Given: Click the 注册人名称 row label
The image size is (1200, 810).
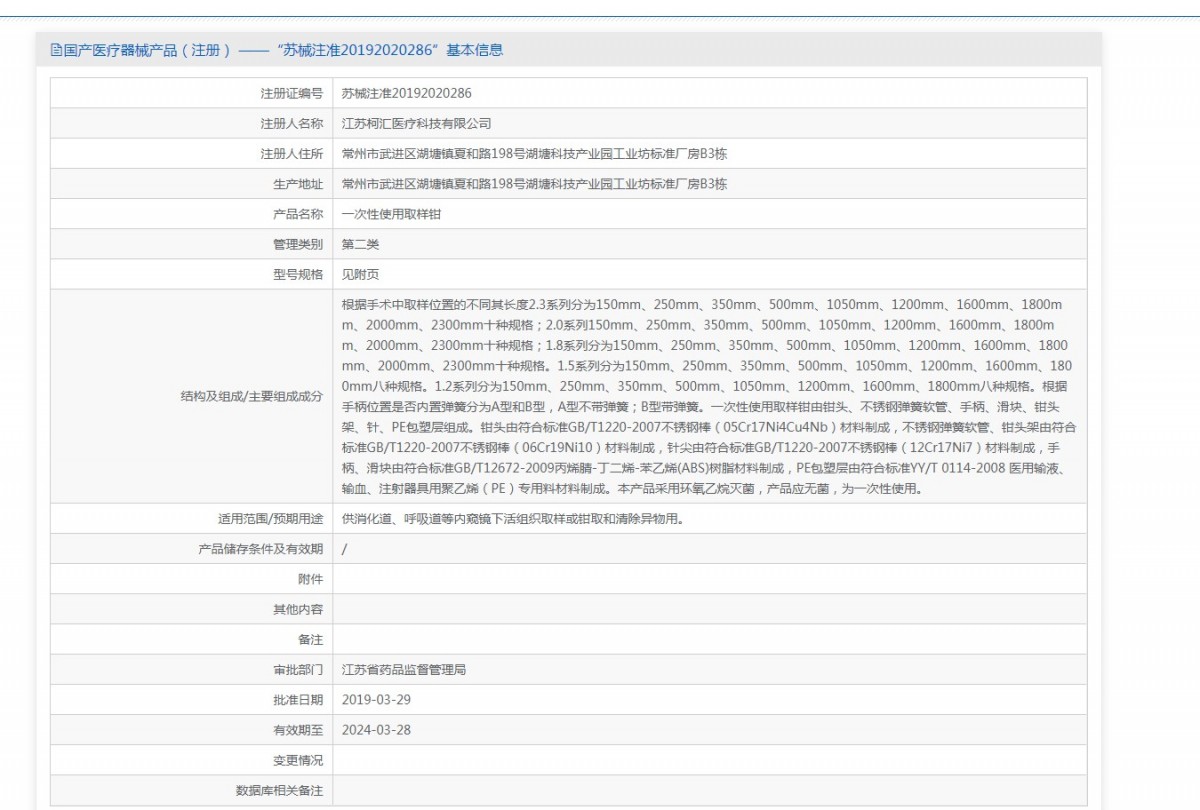Looking at the screenshot, I should [x=292, y=123].
